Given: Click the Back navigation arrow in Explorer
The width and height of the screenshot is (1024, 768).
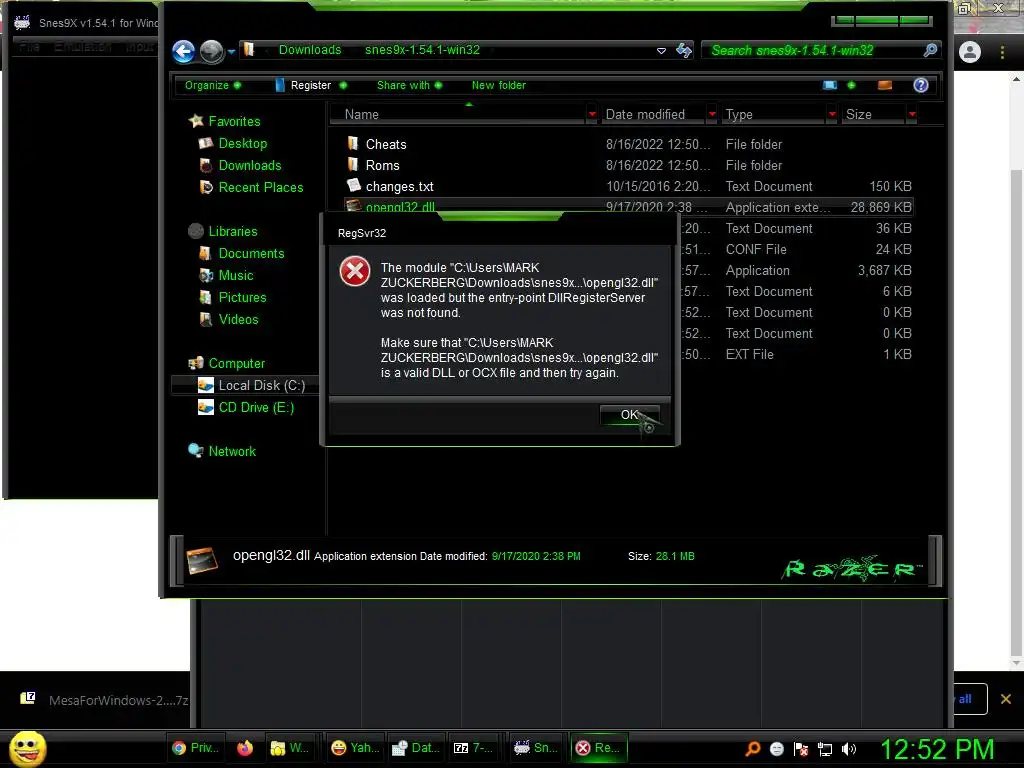Looking at the screenshot, I should (x=184, y=52).
